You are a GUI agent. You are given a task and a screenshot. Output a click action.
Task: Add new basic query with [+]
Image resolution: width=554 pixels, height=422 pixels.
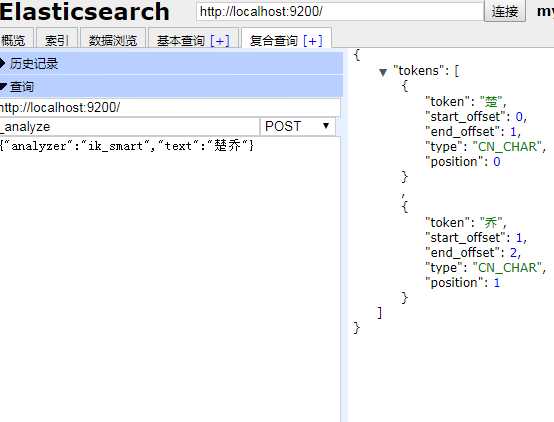click(x=220, y=41)
